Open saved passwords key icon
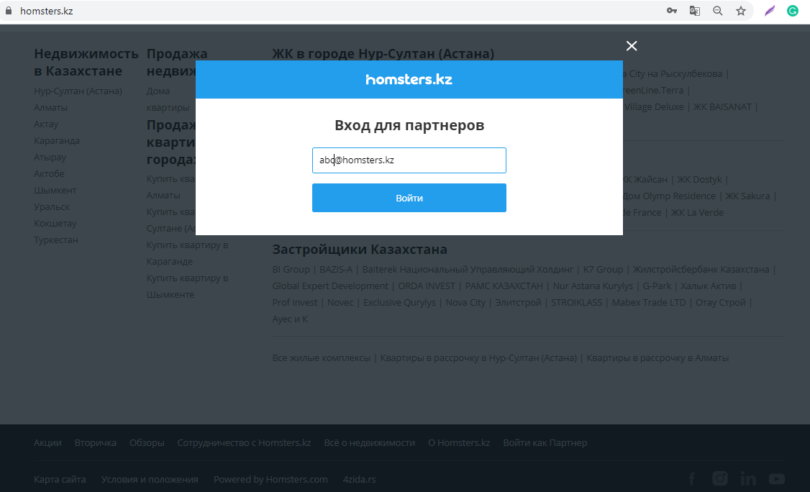810x492 pixels. click(670, 10)
